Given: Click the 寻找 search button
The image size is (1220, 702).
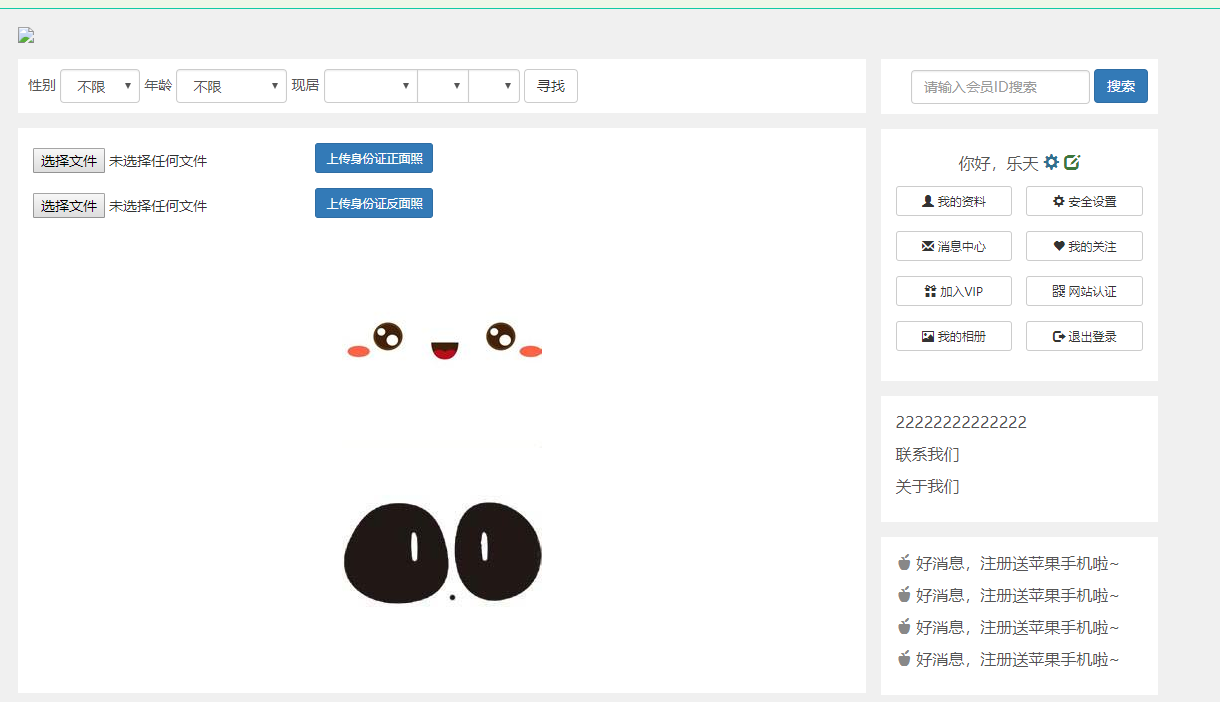Looking at the screenshot, I should coord(551,86).
